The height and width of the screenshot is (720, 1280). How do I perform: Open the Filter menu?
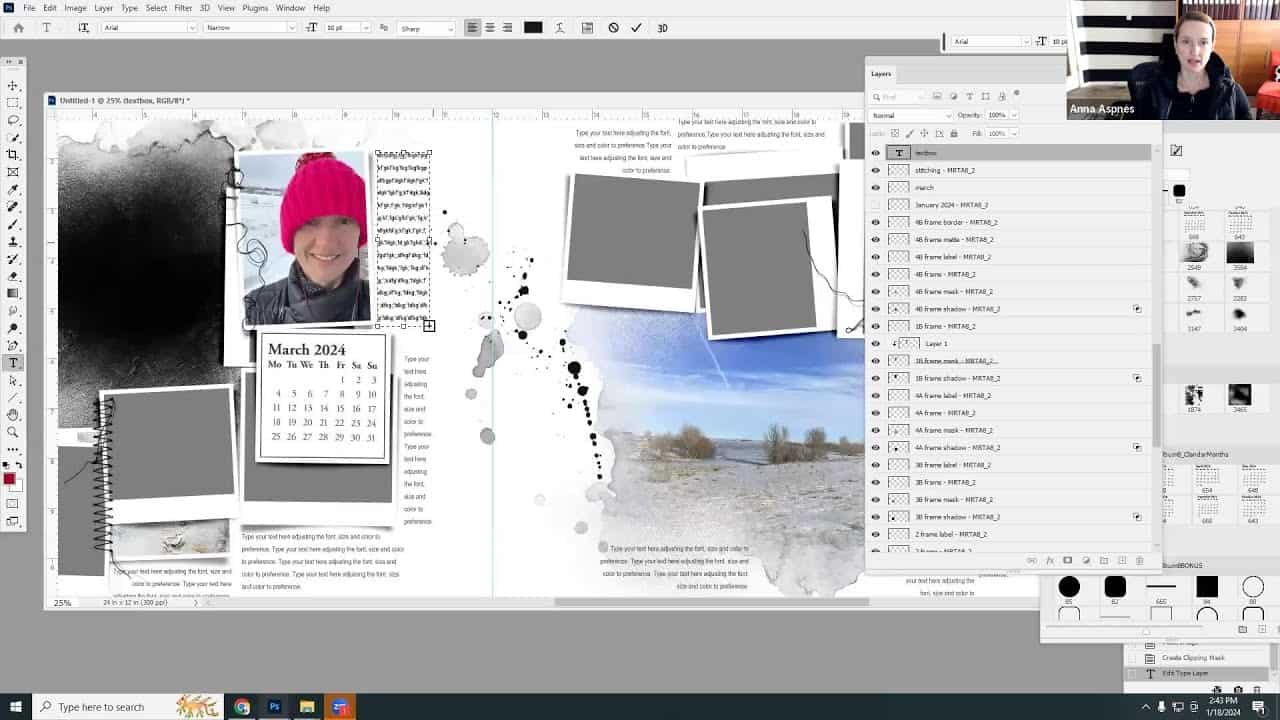click(183, 8)
